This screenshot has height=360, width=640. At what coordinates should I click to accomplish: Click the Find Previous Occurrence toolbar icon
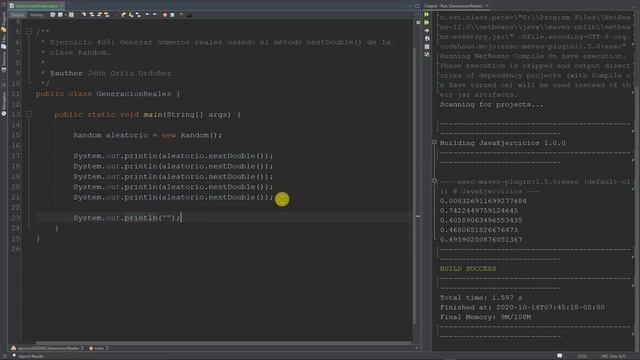coord(92,15)
